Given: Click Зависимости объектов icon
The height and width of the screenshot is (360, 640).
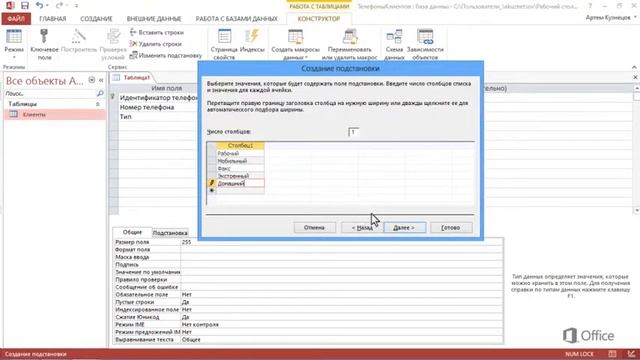Looking at the screenshot, I should coord(425,44).
